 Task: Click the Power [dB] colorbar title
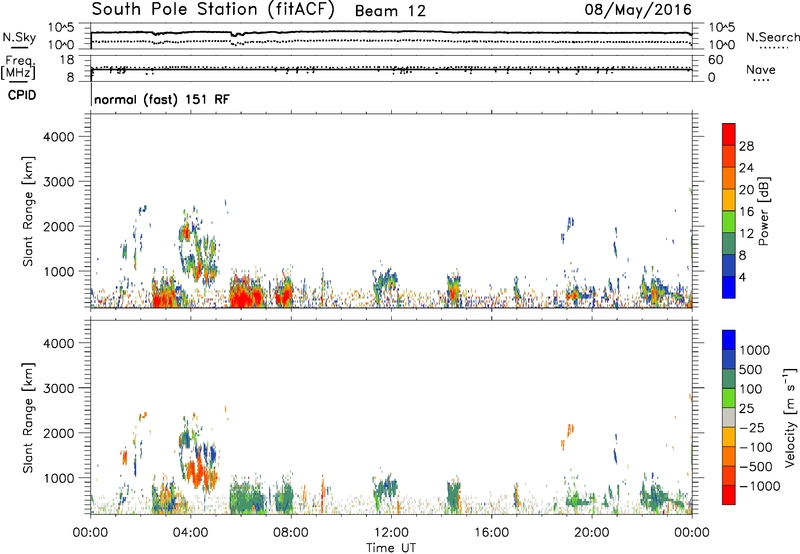[x=763, y=211]
